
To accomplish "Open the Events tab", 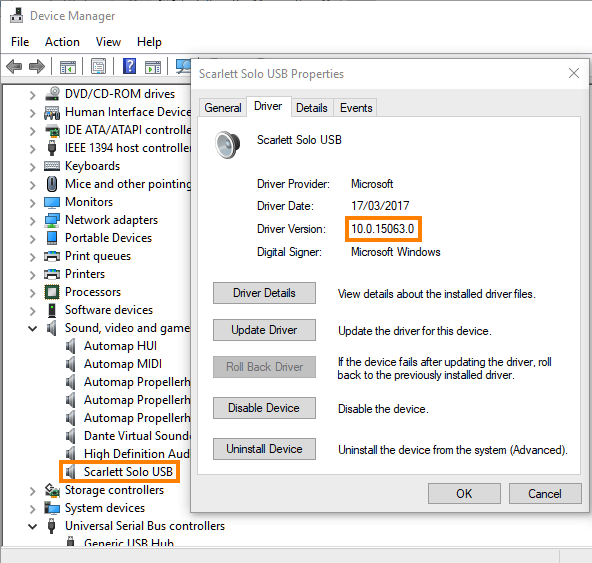I will coord(356,108).
